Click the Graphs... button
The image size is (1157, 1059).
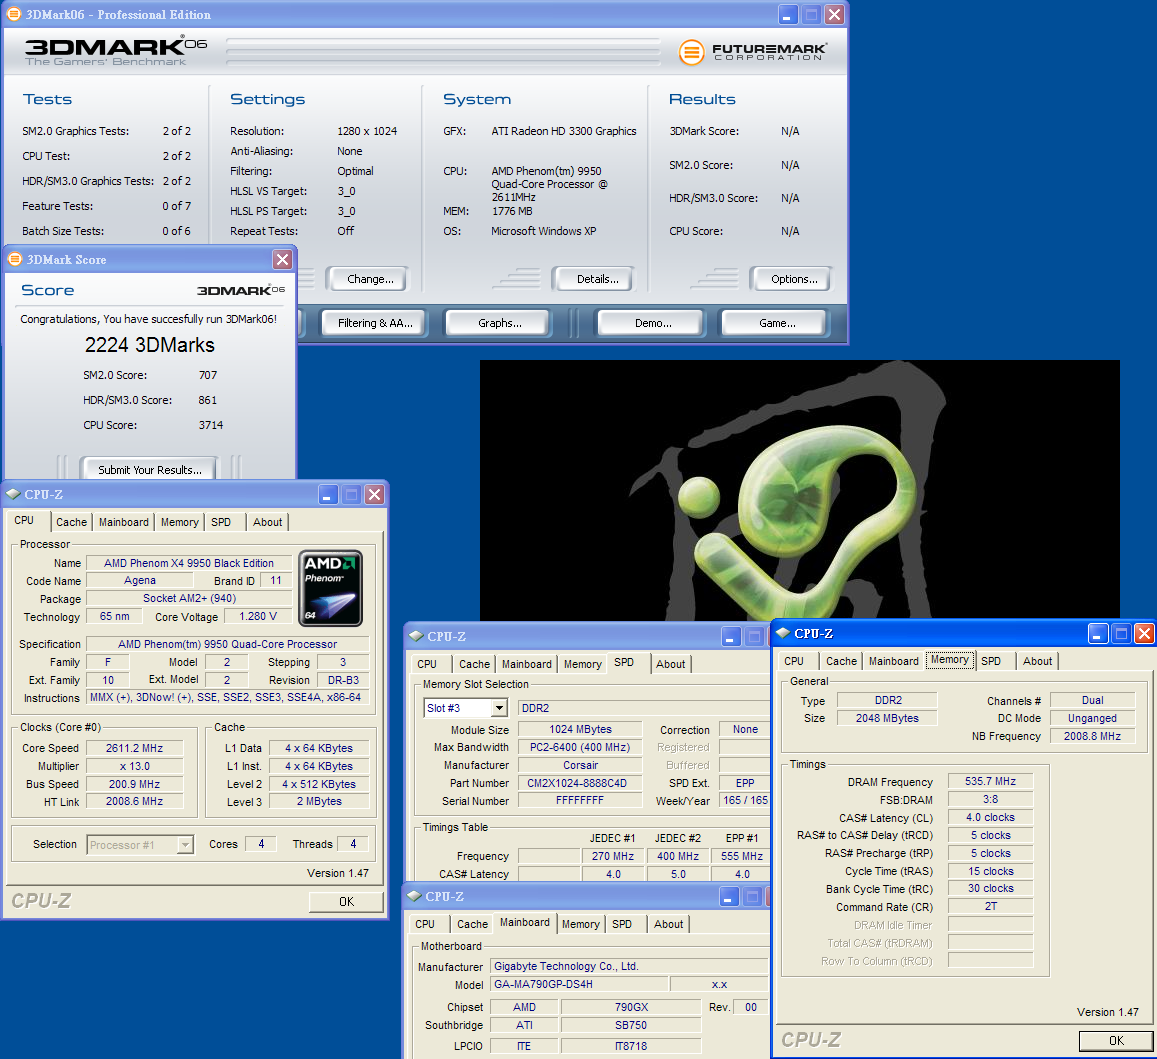point(499,323)
